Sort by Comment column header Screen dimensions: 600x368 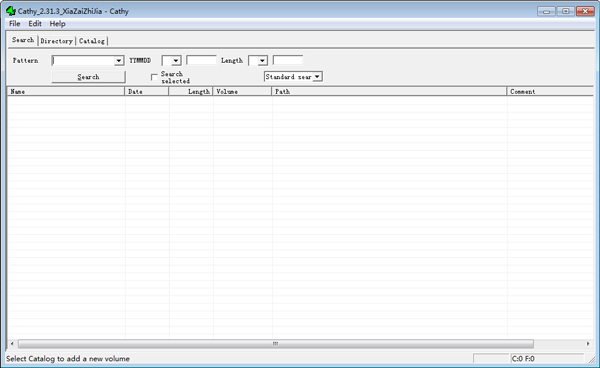550,91
